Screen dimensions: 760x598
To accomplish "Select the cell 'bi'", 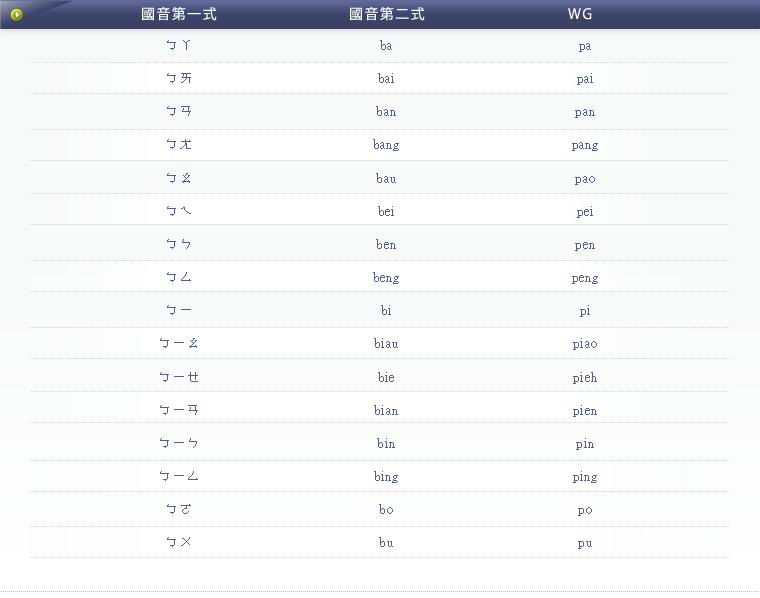I will [386, 311].
